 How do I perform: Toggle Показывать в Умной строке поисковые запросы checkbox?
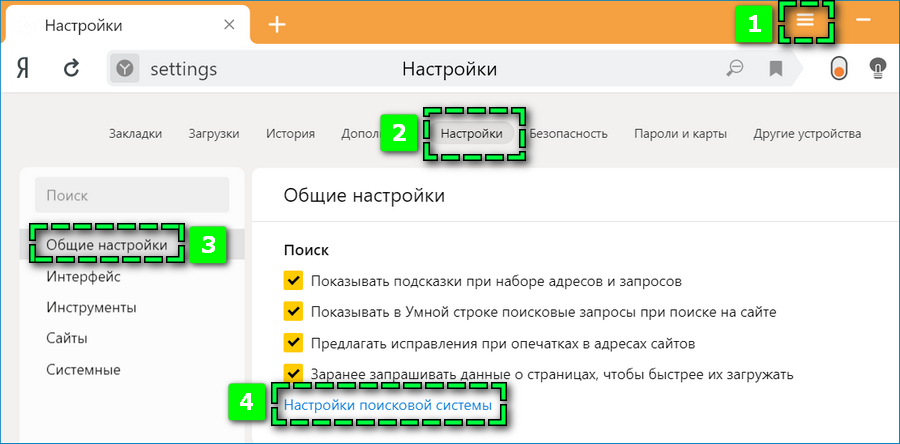point(293,312)
